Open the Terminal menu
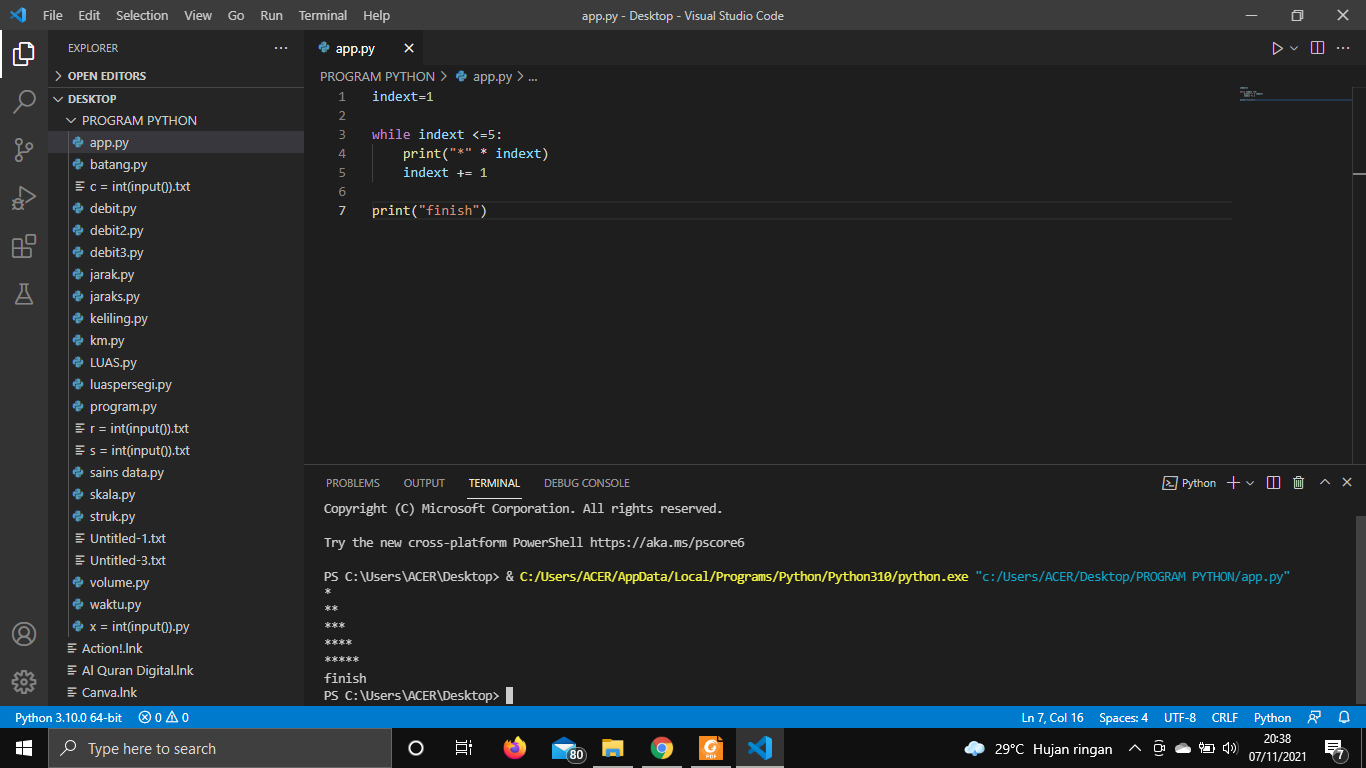This screenshot has height=768, width=1366. click(322, 15)
